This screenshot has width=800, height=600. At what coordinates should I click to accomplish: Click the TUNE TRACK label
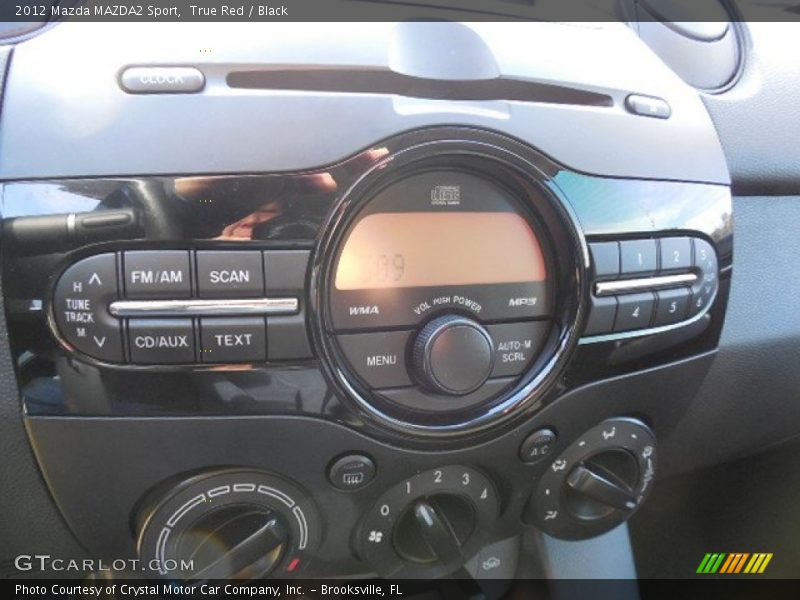[x=79, y=311]
